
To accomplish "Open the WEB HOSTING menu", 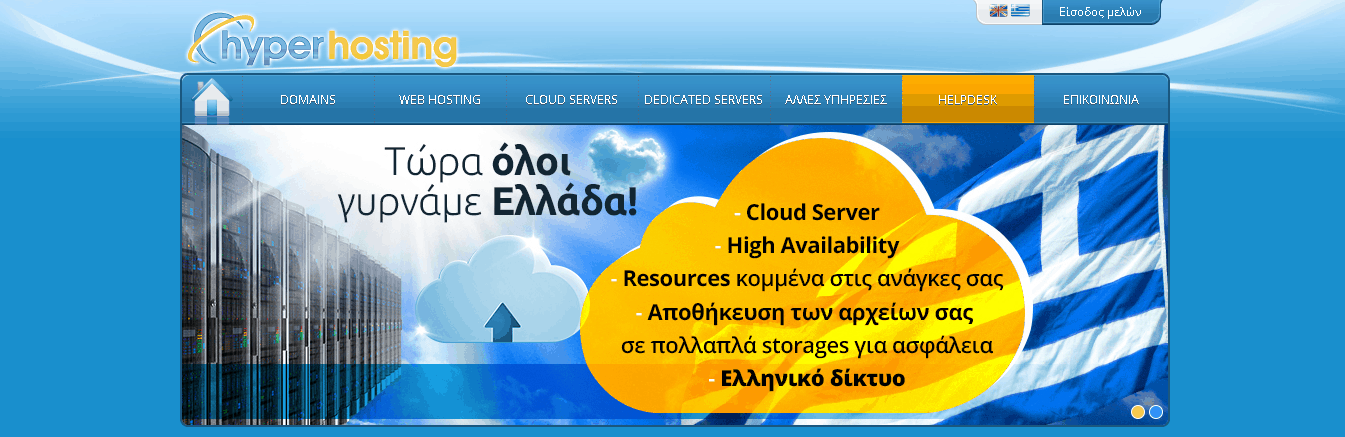I will pos(440,100).
